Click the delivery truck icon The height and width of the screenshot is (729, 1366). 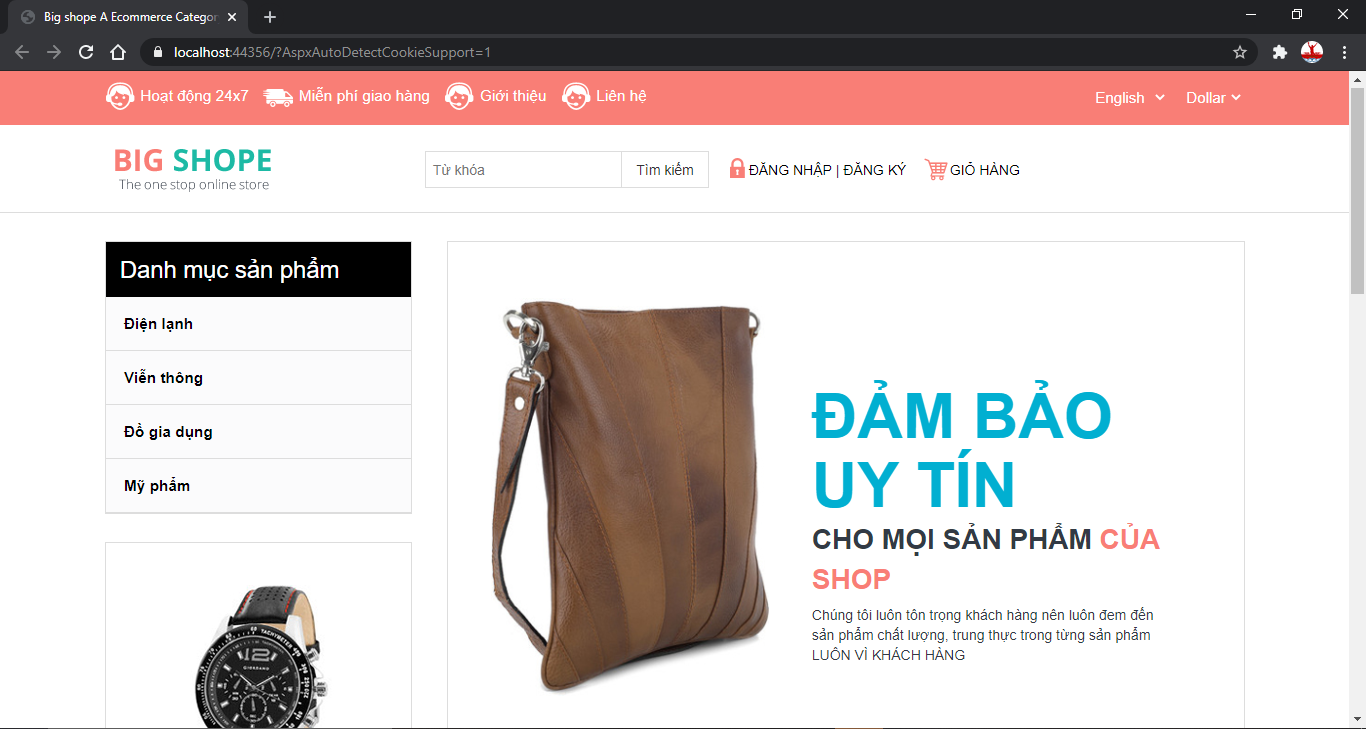pyautogui.click(x=278, y=97)
